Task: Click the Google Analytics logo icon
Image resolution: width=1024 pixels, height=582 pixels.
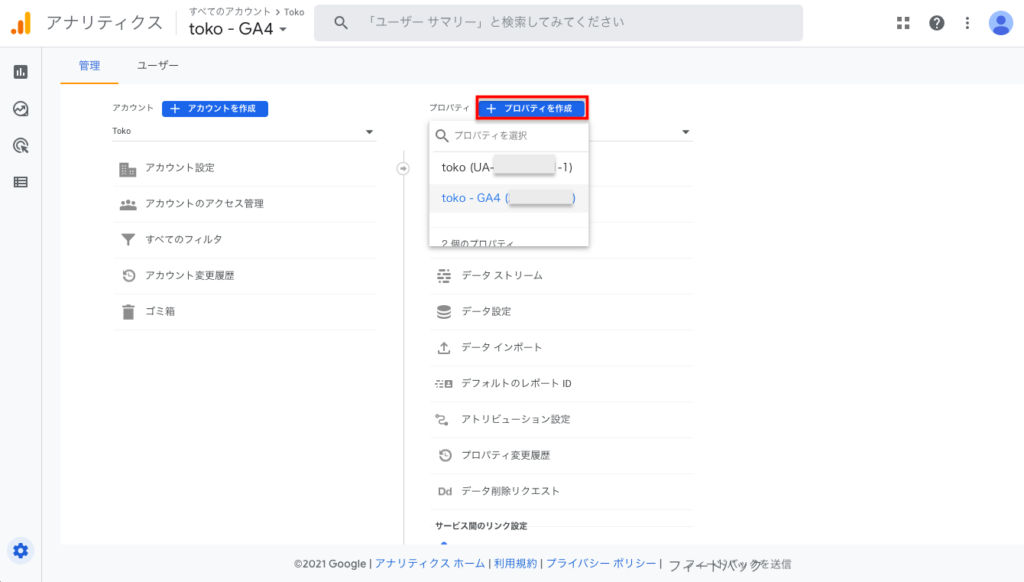Action: (x=21, y=24)
